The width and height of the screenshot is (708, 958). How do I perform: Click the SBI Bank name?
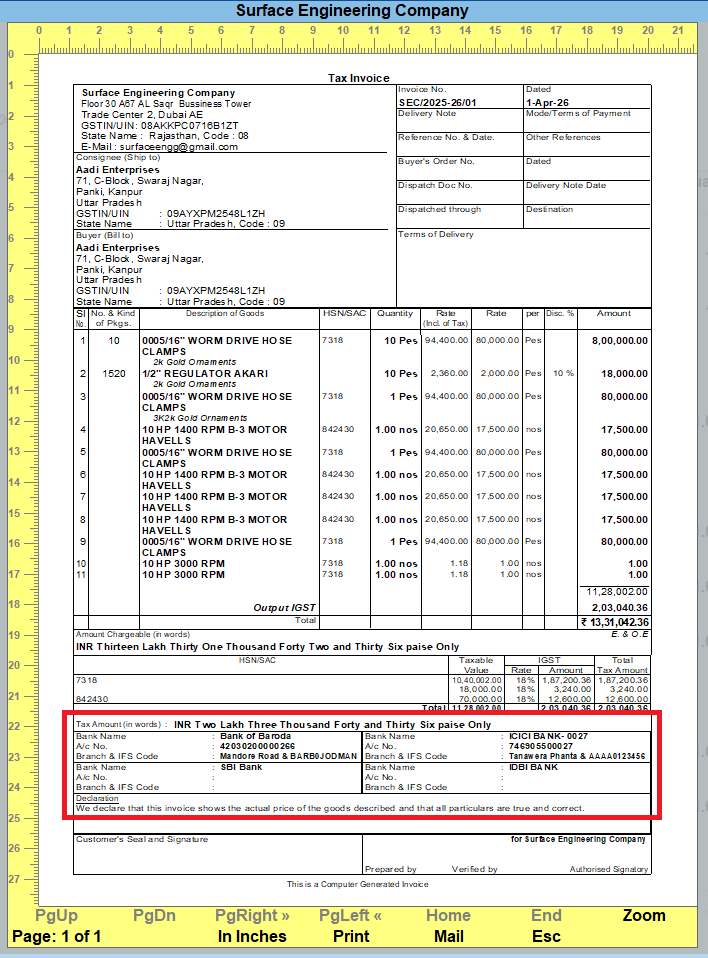(241, 767)
